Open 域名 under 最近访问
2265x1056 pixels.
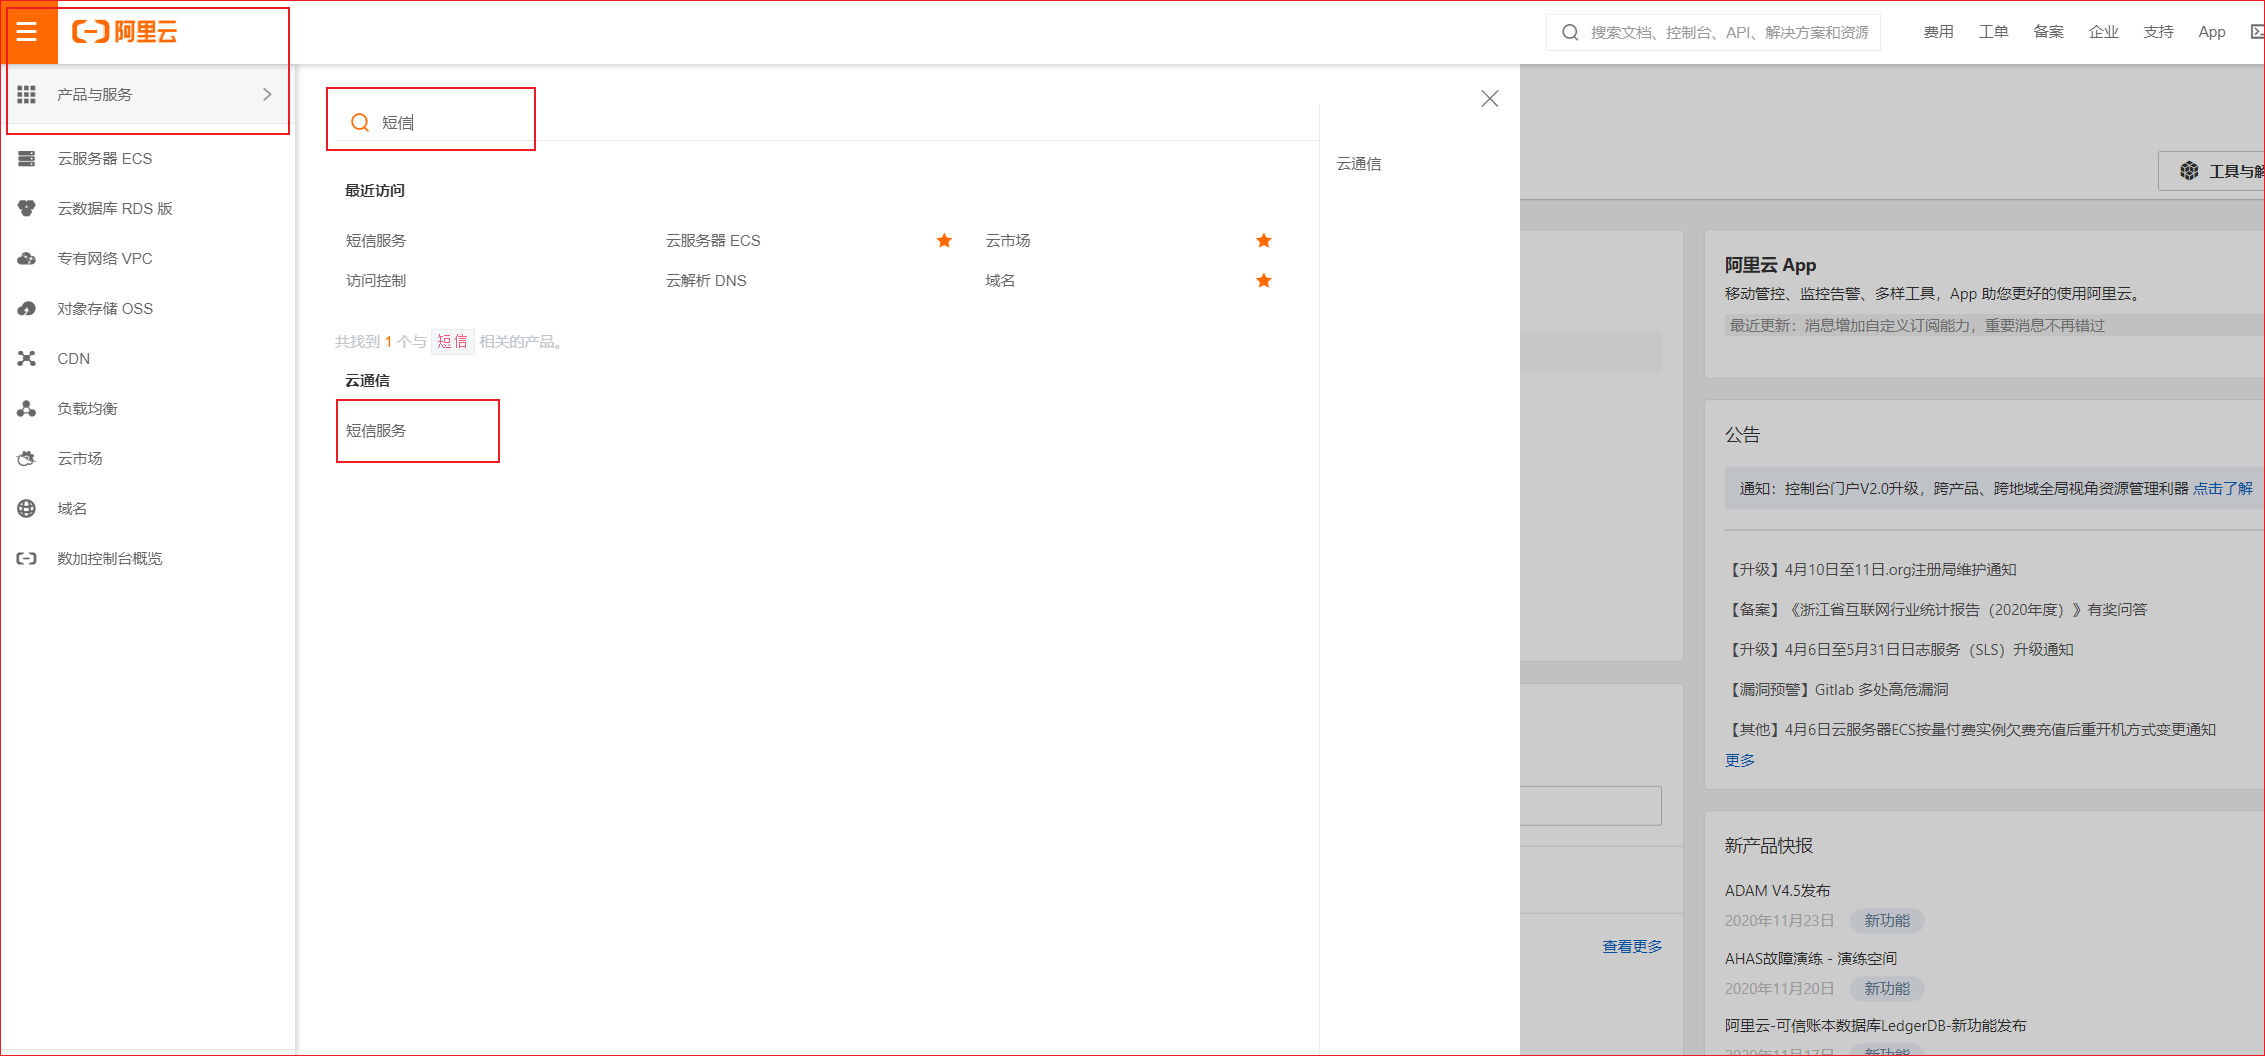click(1000, 281)
